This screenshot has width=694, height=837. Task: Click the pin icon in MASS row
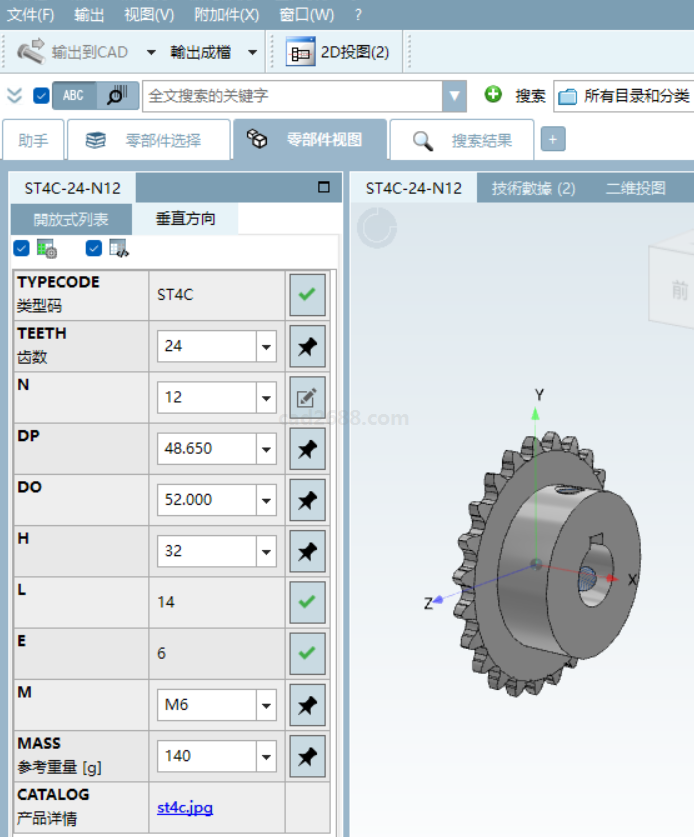coord(307,756)
